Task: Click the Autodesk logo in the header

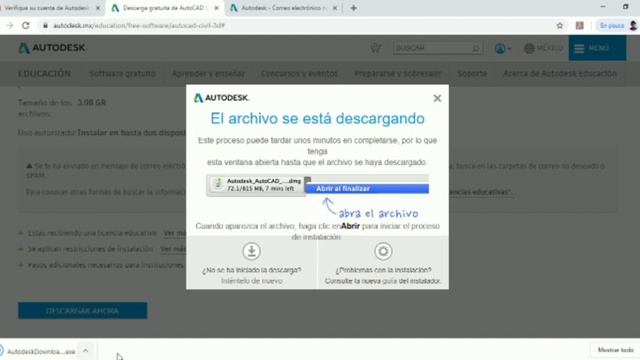Action: coord(52,48)
